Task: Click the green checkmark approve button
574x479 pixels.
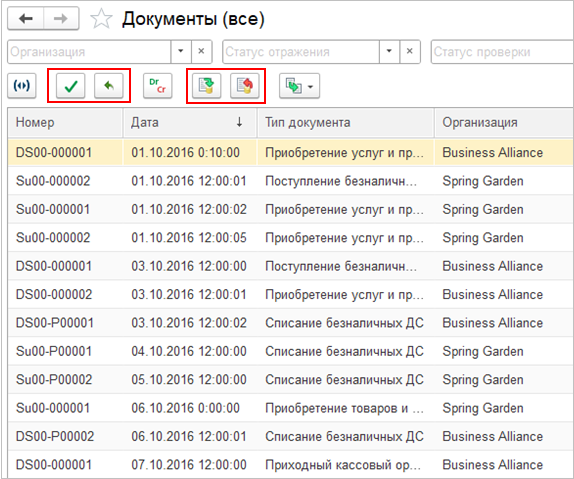Action: click(71, 86)
